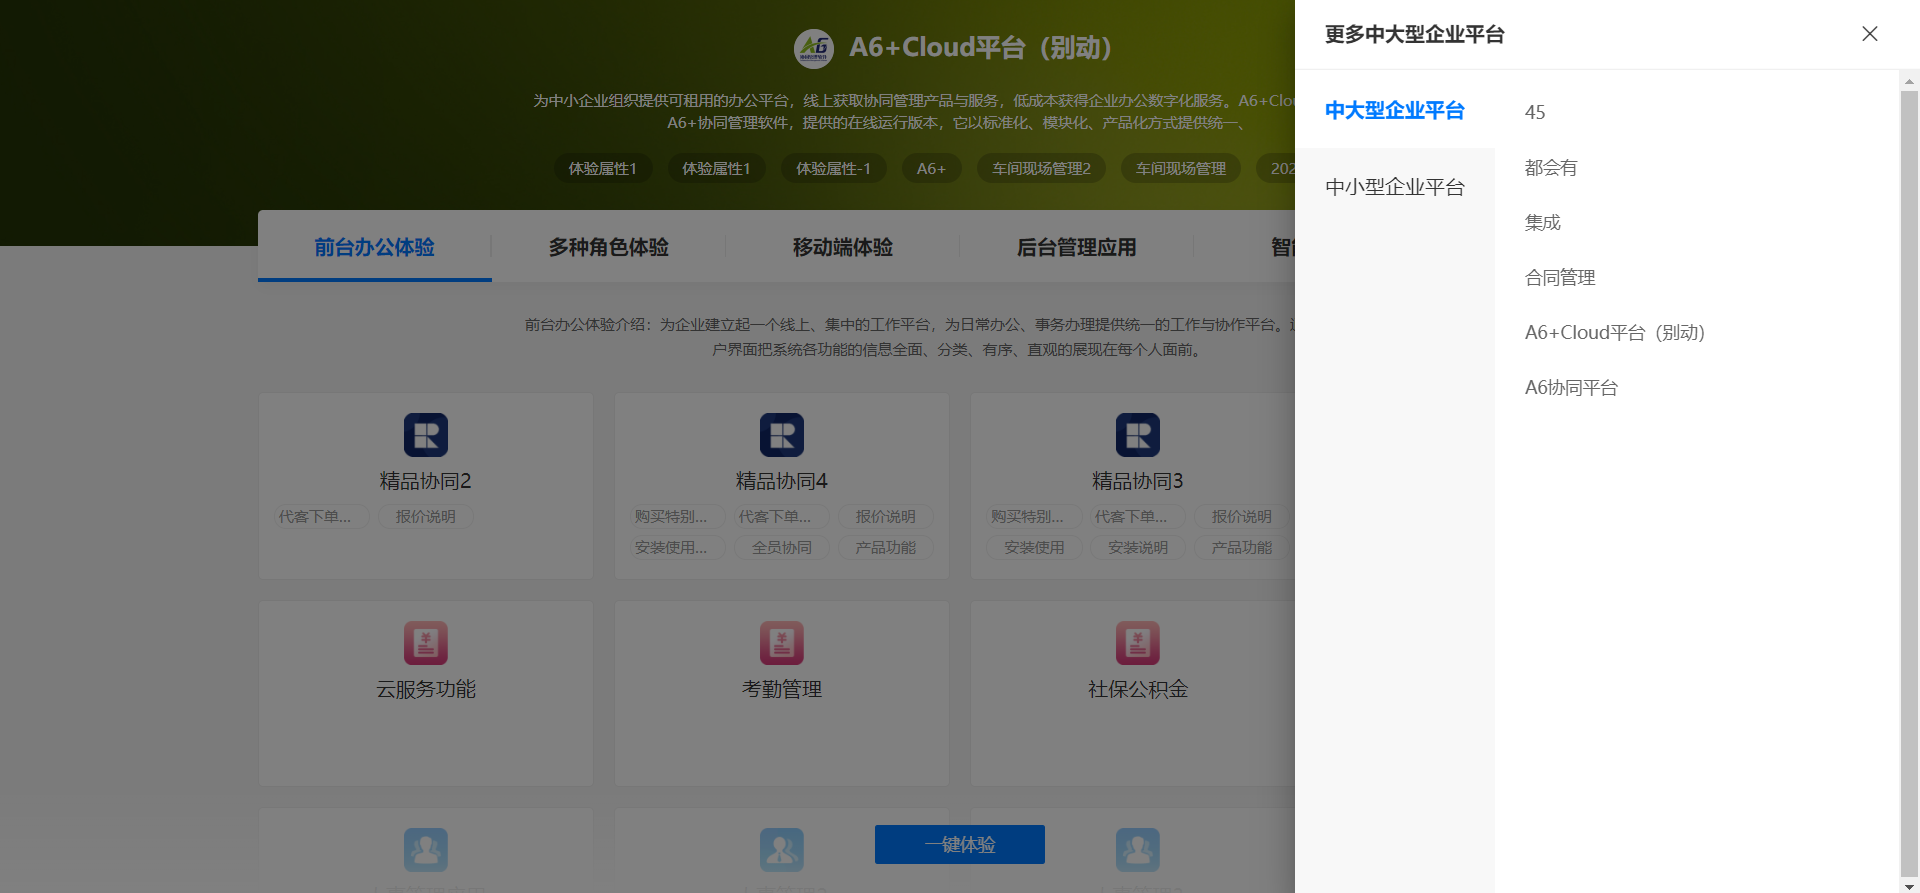This screenshot has height=893, width=1920.
Task: Click the side panel vertical scrollbar
Action: pos(1909,483)
